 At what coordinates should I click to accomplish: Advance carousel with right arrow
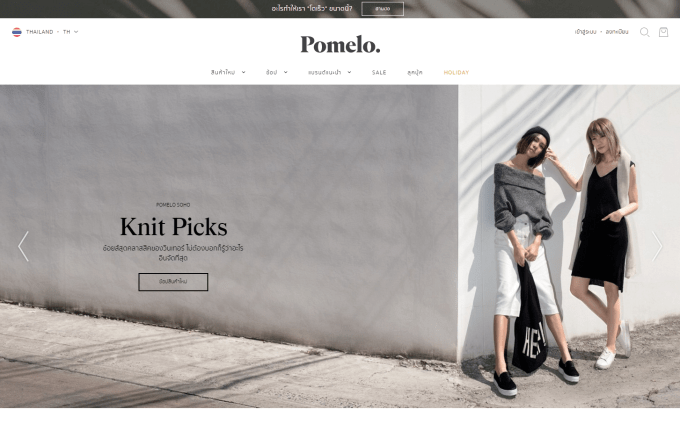(657, 246)
